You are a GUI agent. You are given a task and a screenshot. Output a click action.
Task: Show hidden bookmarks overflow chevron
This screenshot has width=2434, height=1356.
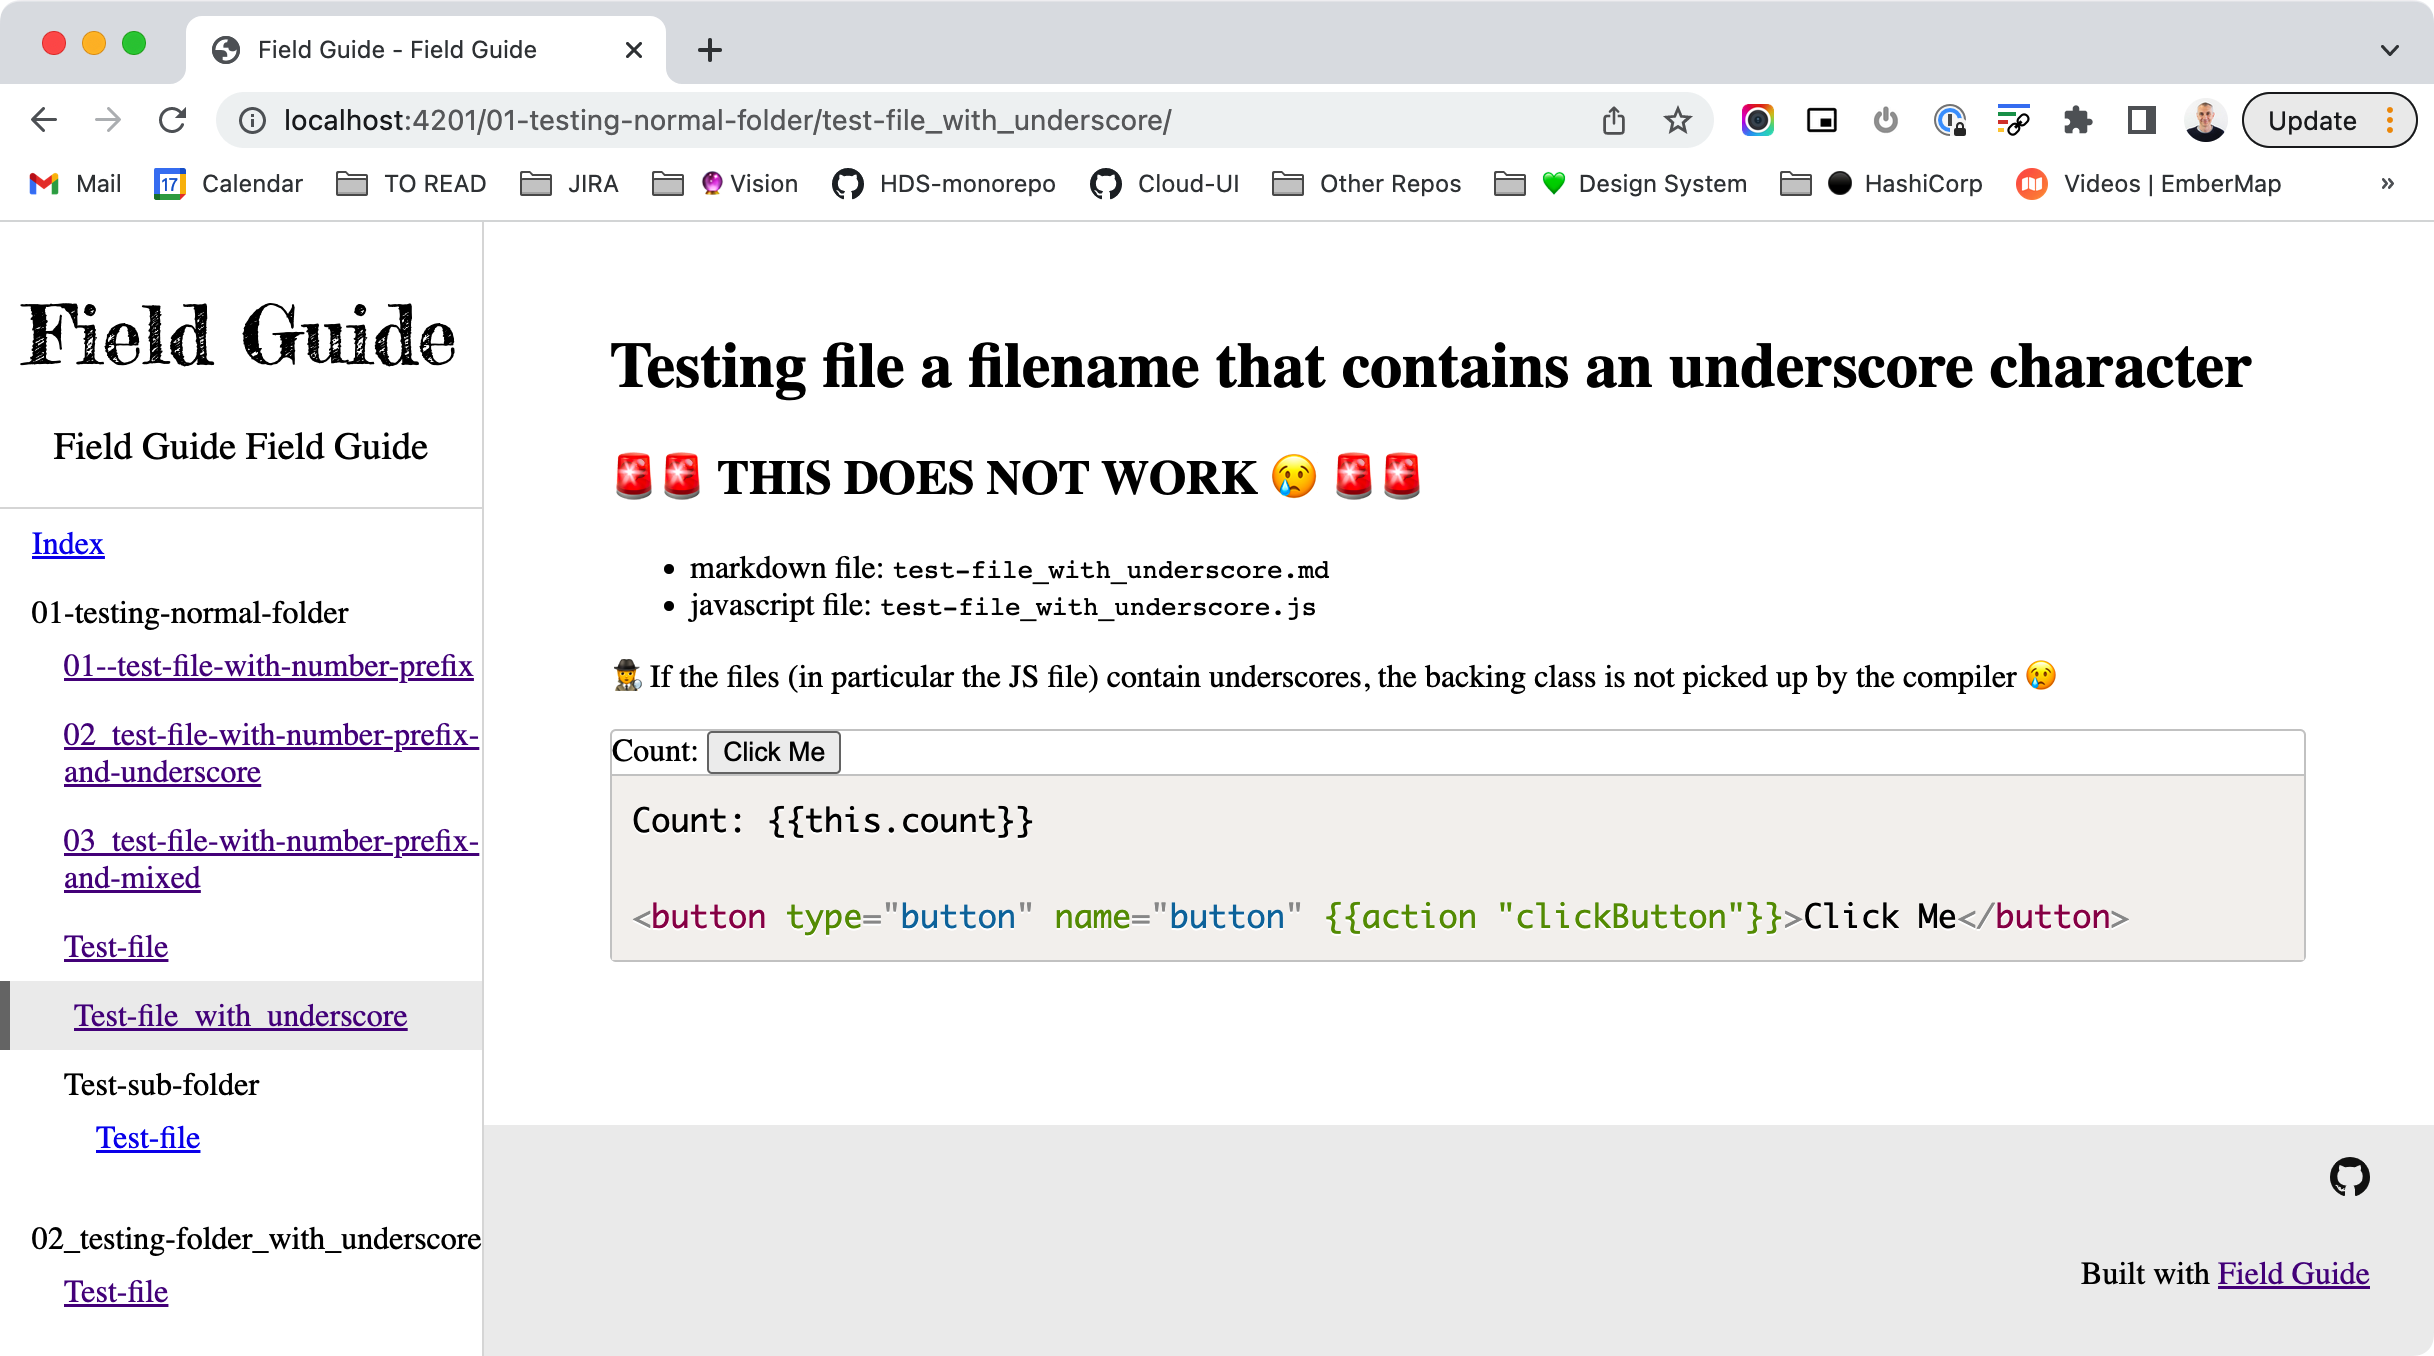(2387, 184)
